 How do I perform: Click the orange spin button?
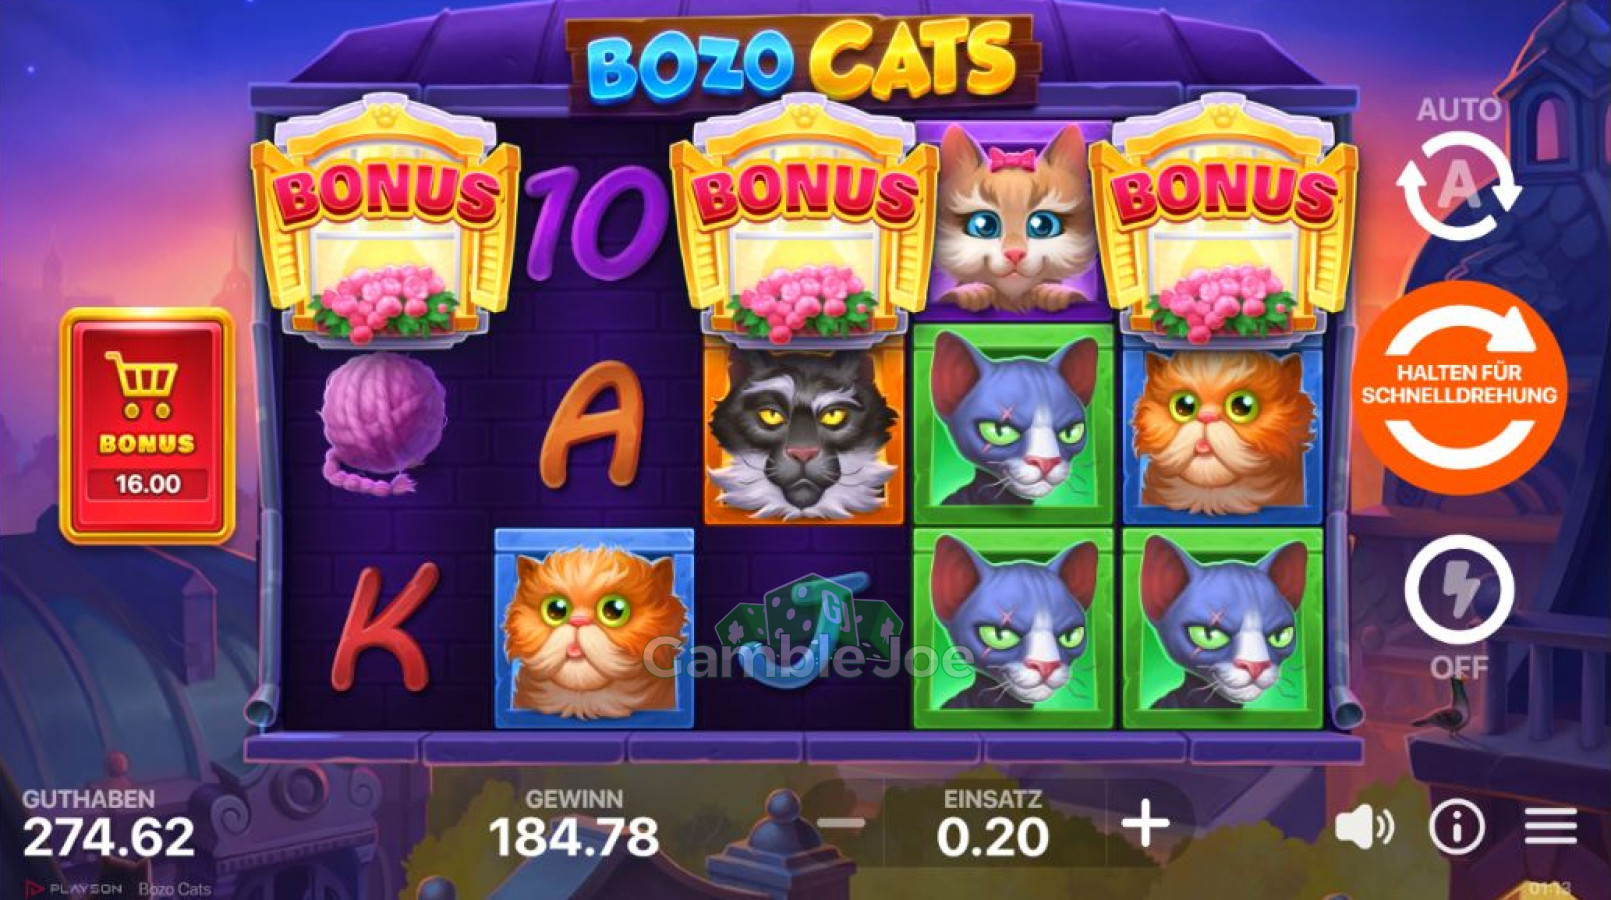(1460, 387)
